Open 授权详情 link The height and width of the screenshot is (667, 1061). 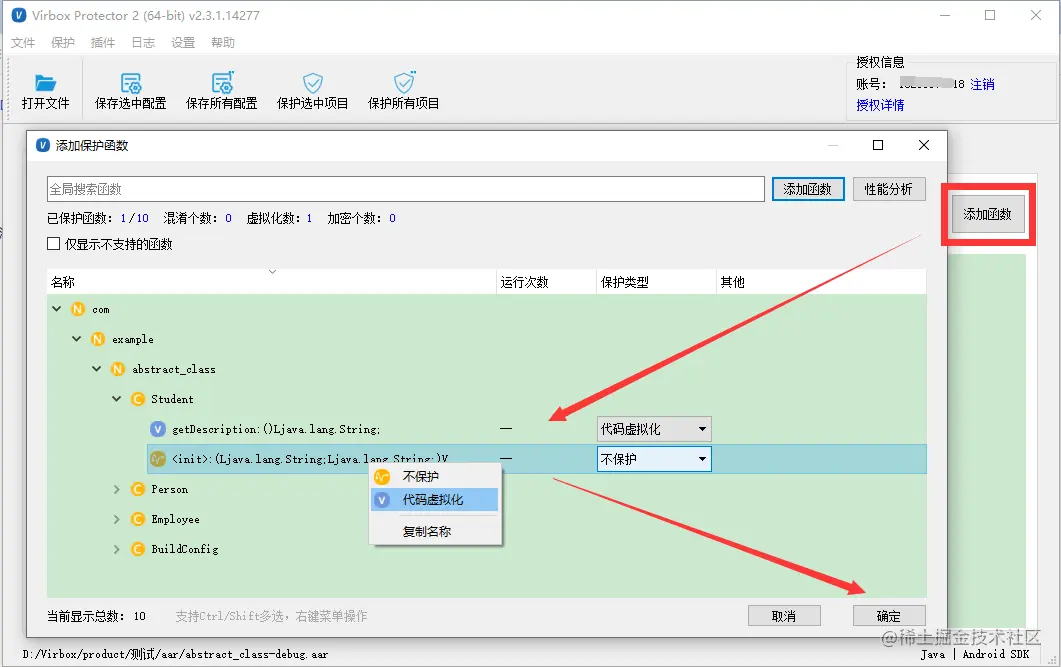[880, 105]
